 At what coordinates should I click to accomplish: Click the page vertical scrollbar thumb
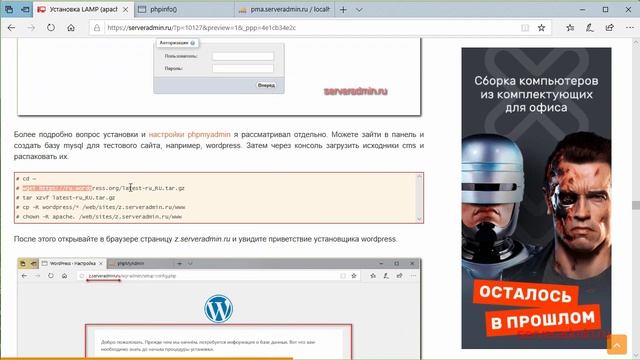point(636,205)
